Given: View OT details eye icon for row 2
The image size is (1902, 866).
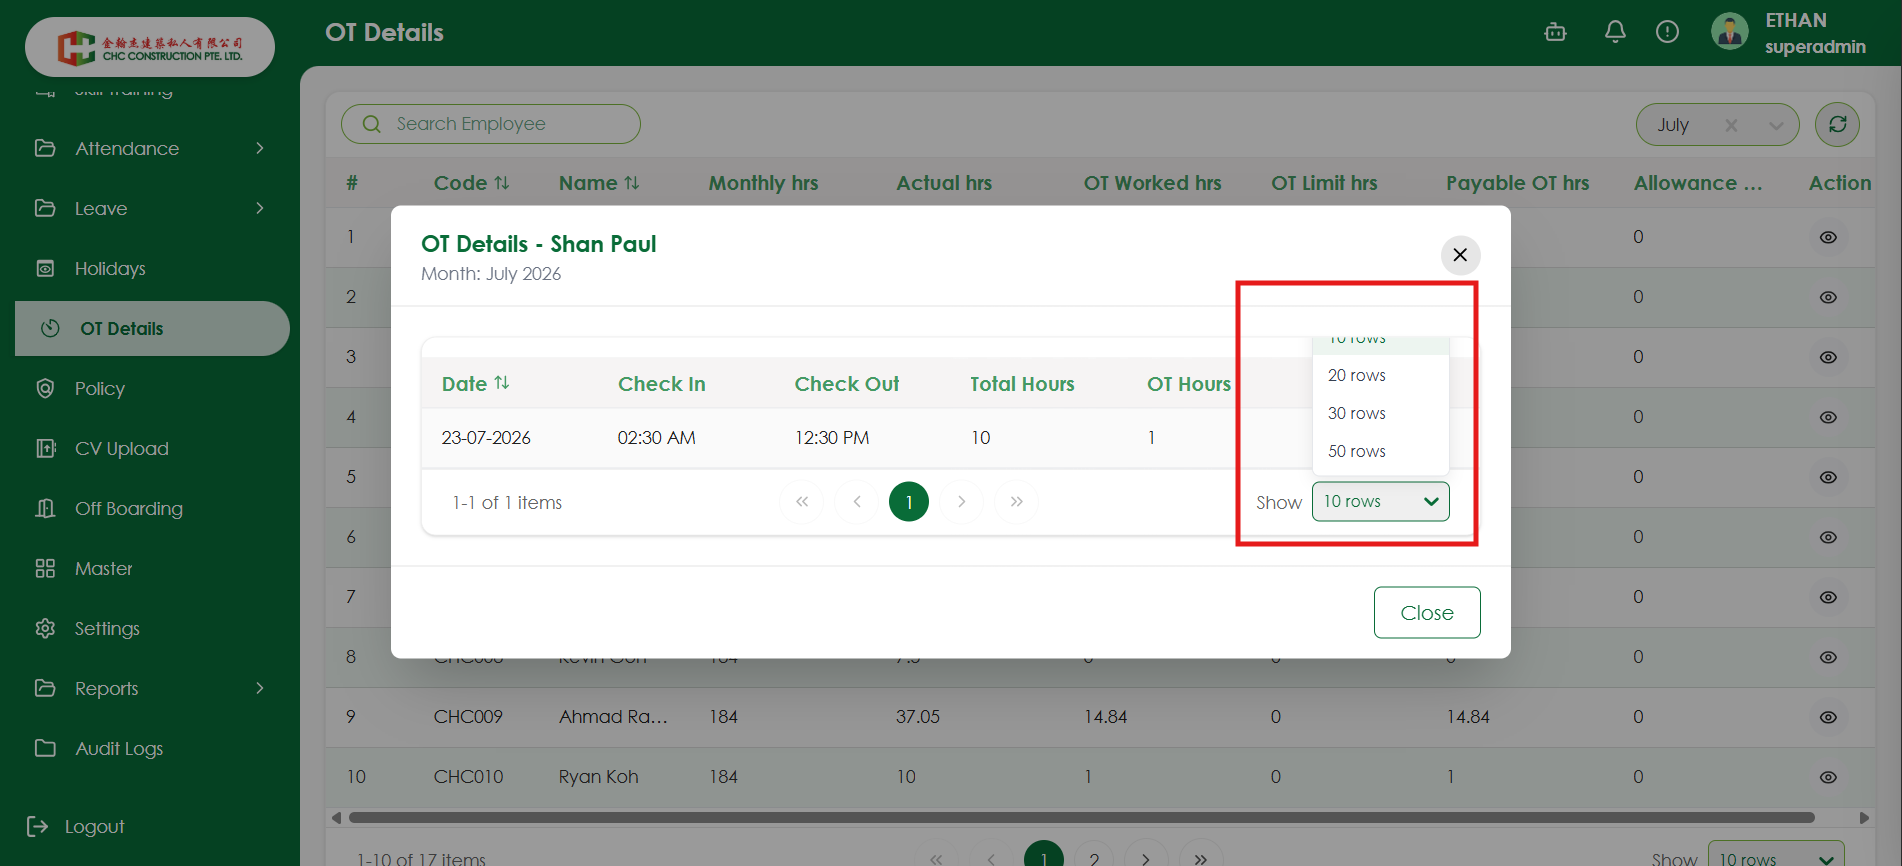Looking at the screenshot, I should pyautogui.click(x=1828, y=297).
